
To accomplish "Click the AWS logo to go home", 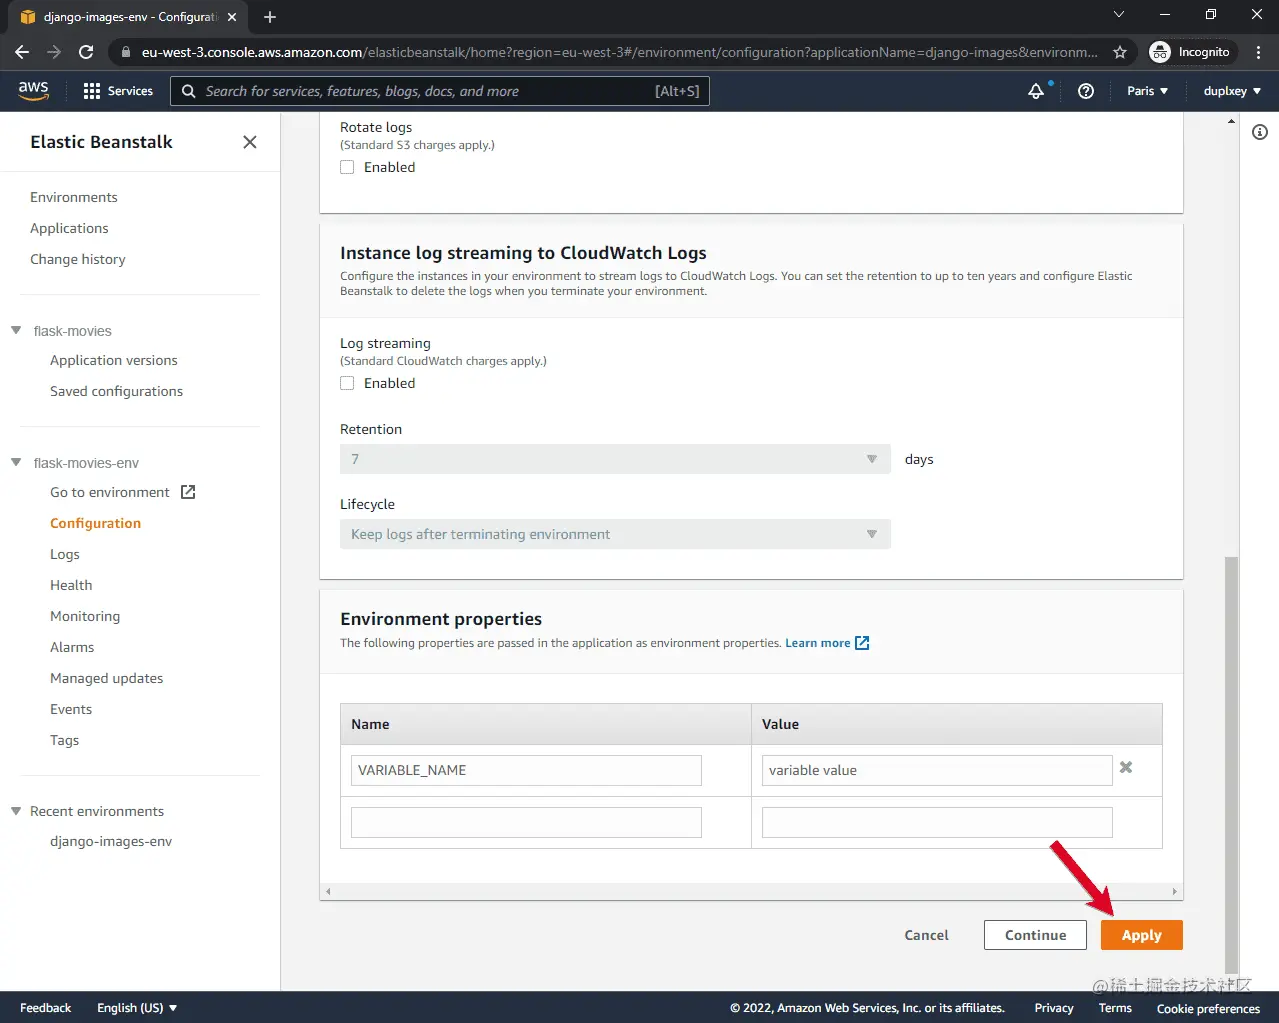I will click(33, 90).
